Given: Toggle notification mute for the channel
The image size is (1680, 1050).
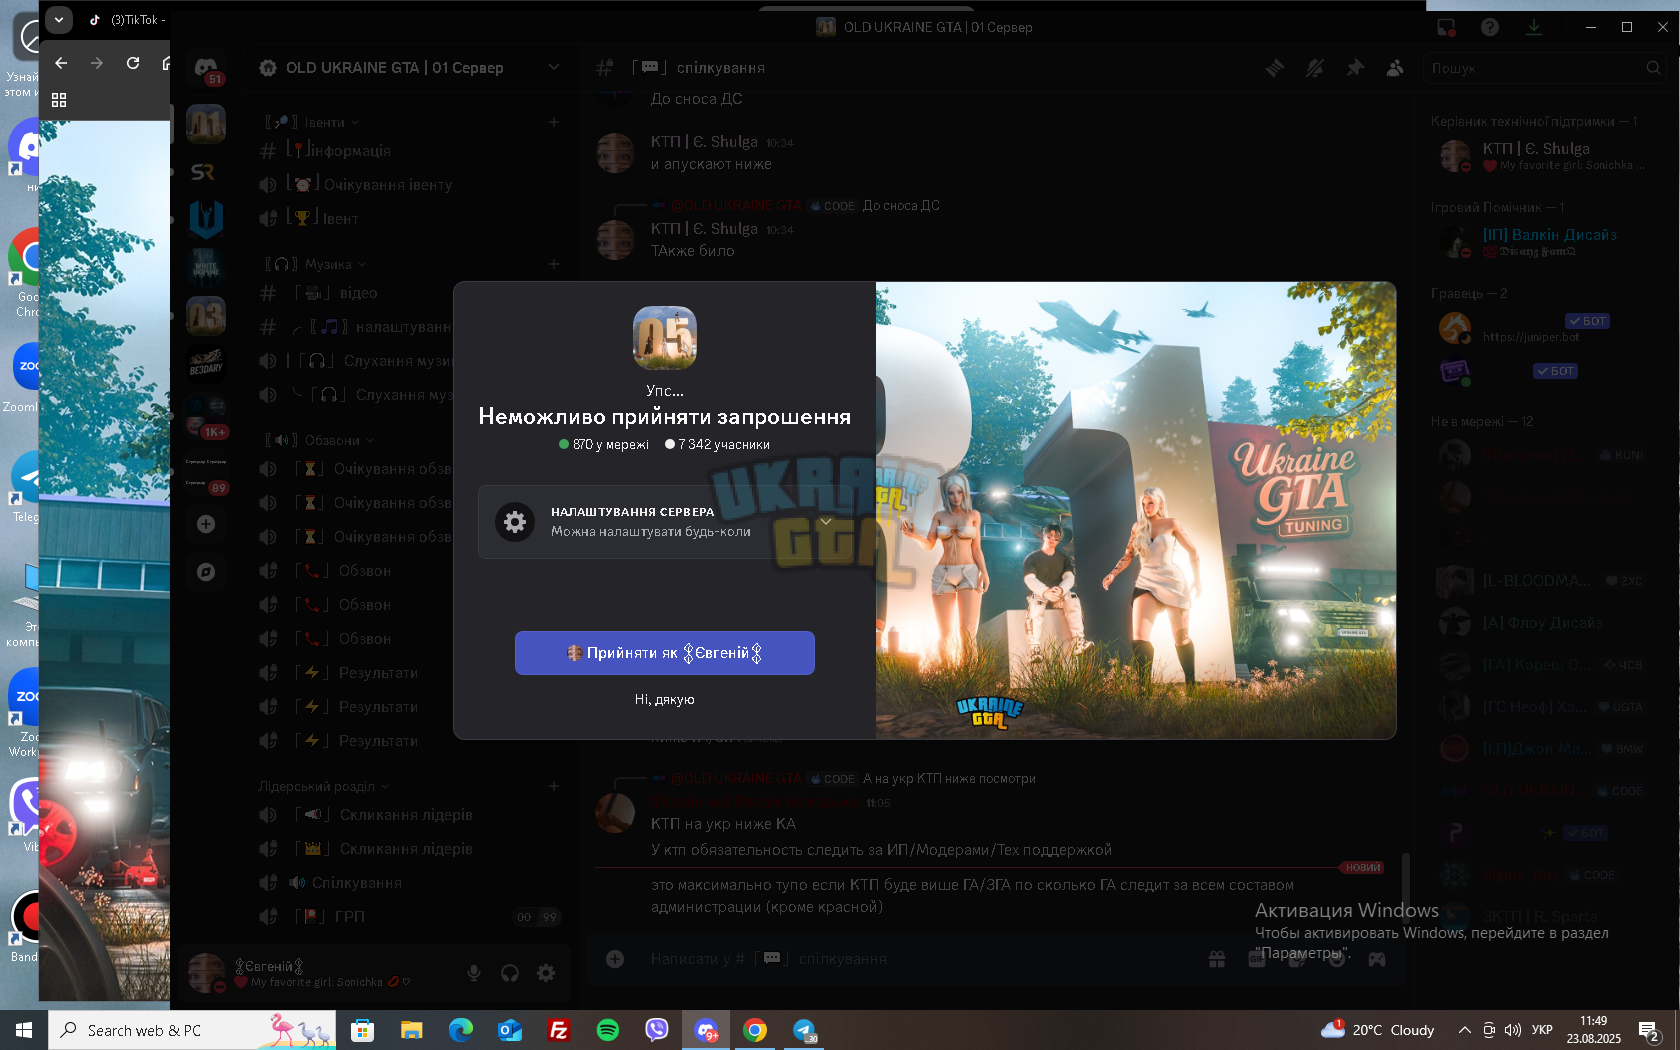Looking at the screenshot, I should tap(1315, 68).
